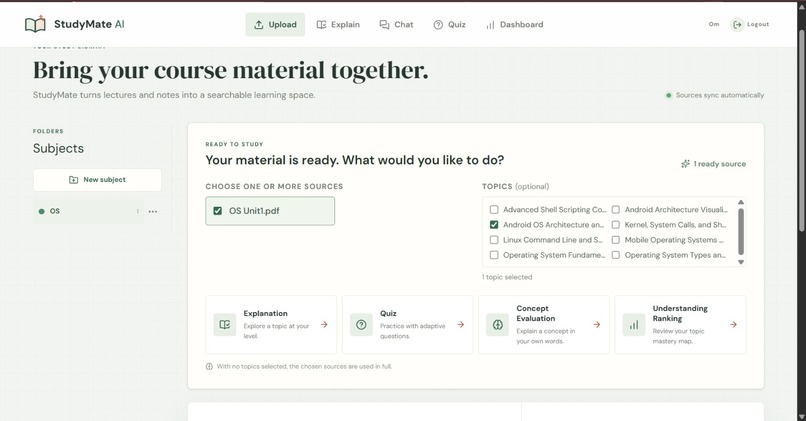
Task: Check Kernel, System Calls topic
Action: [615, 225]
